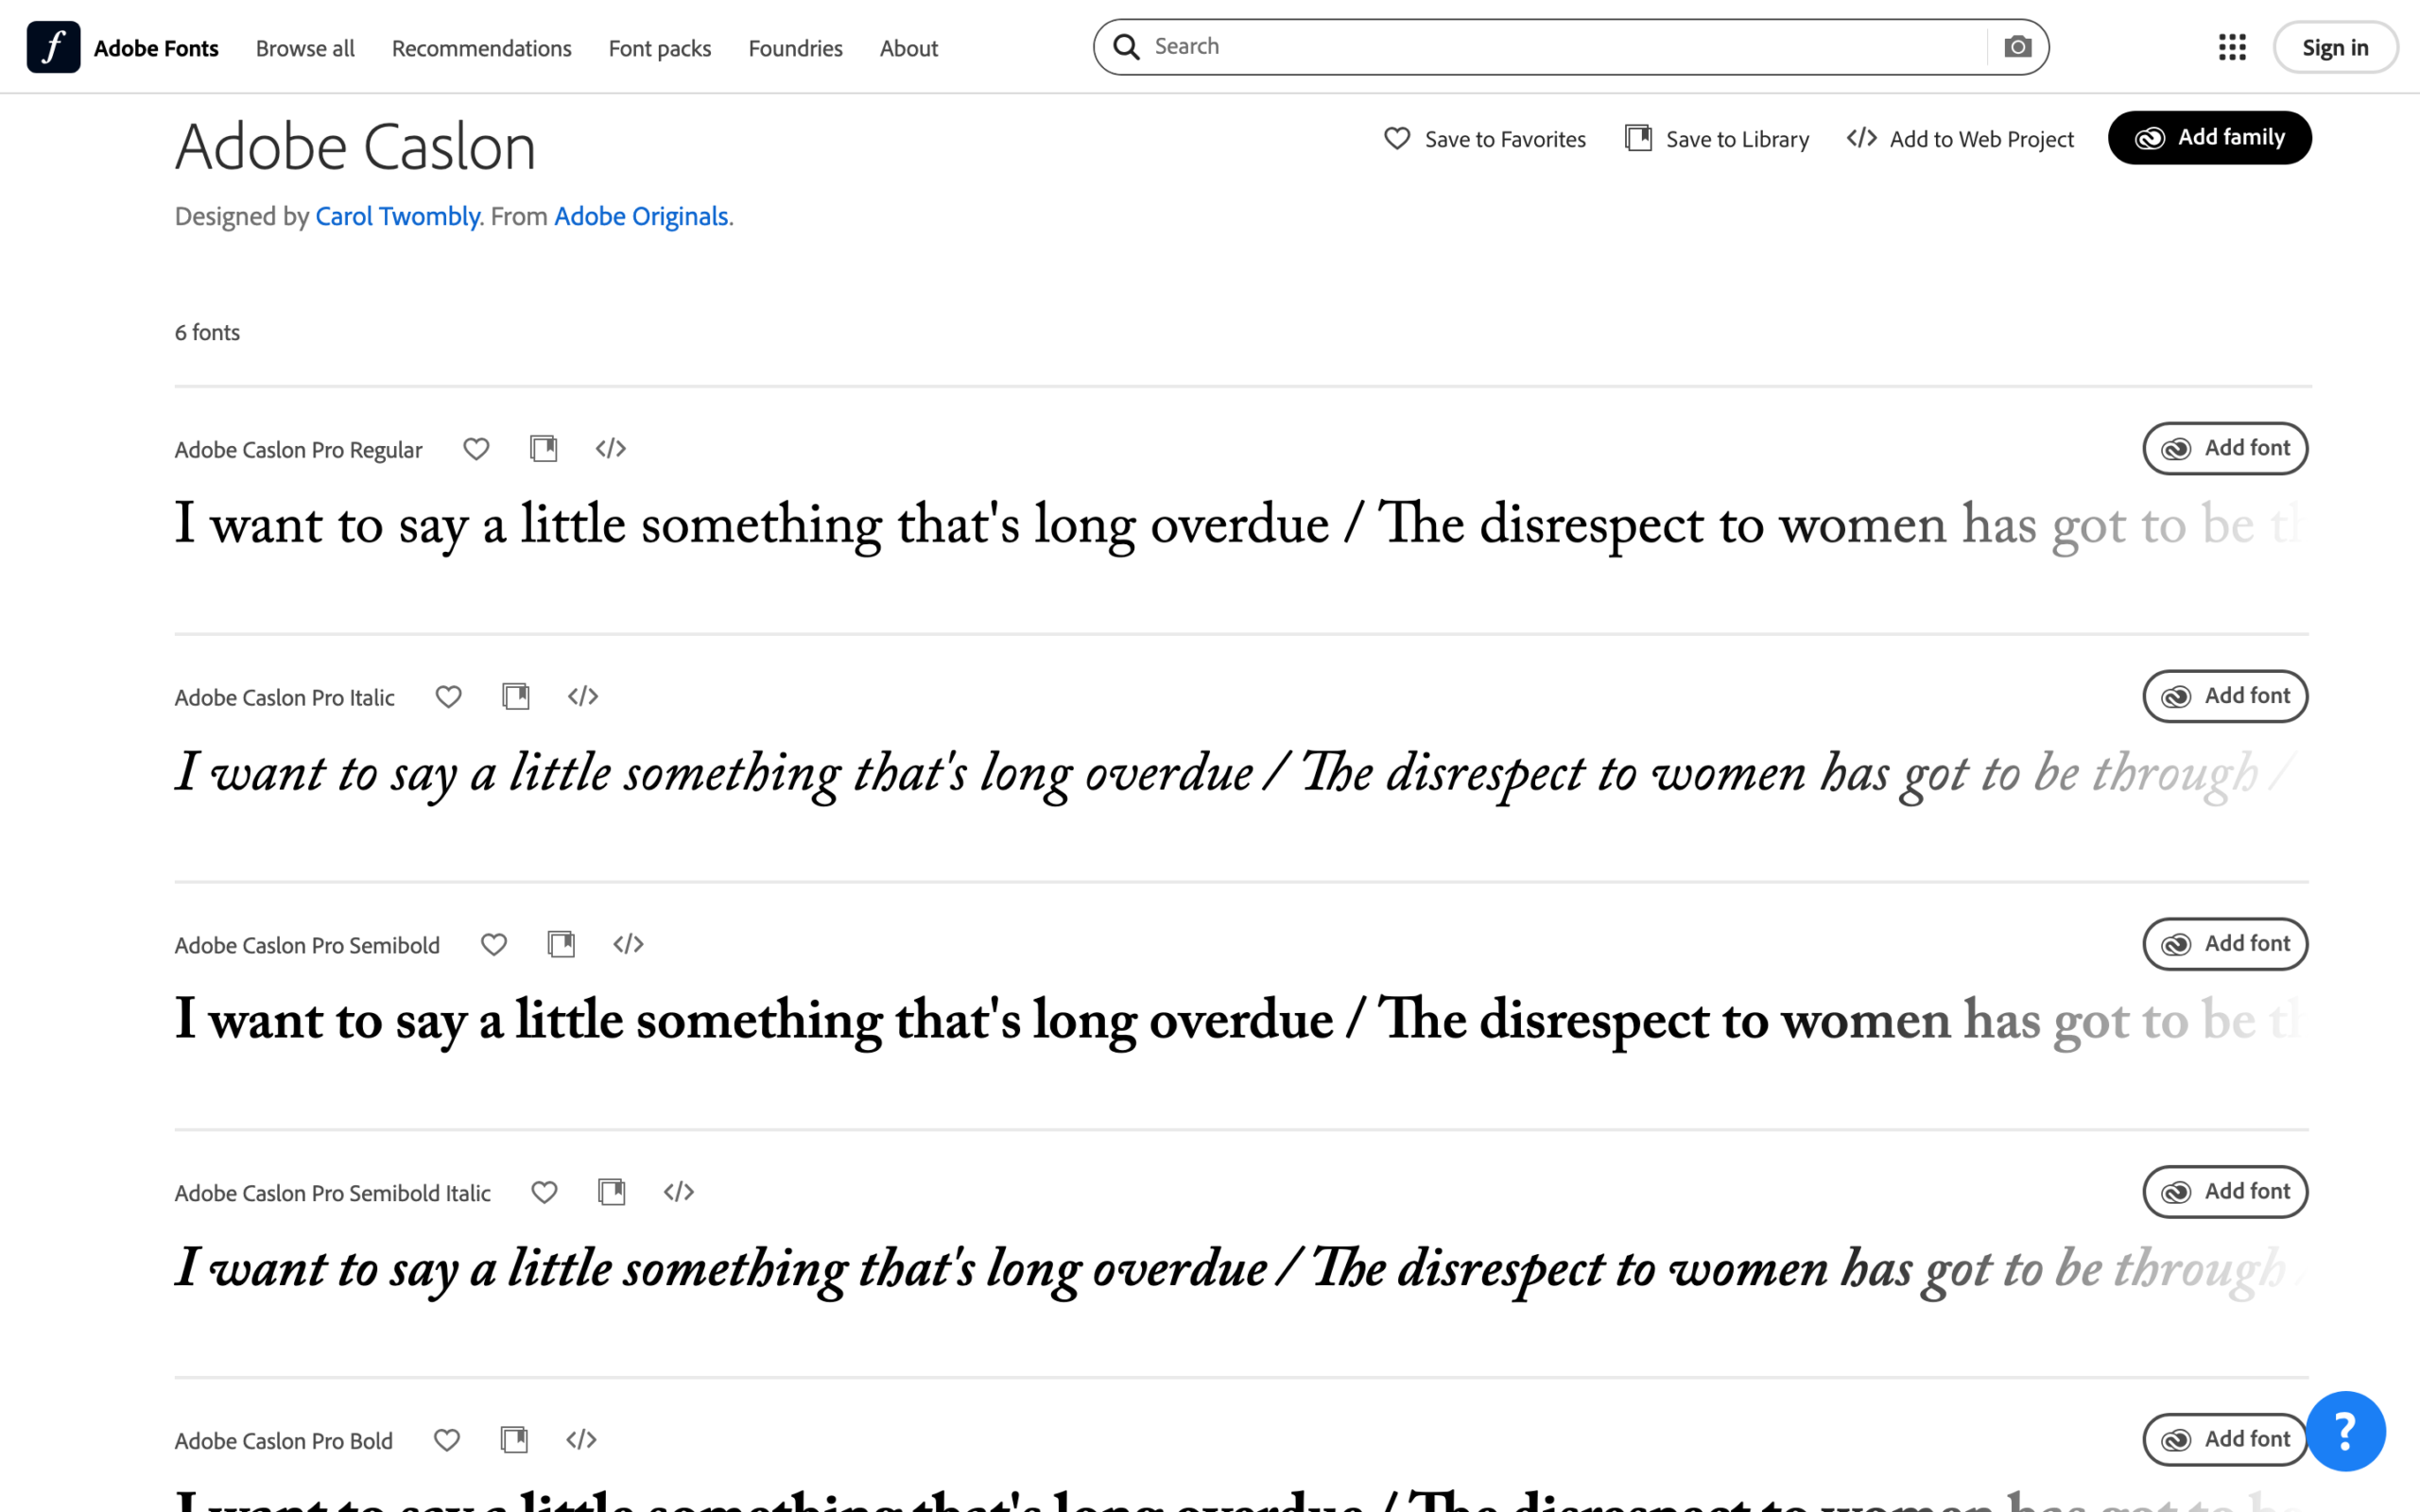Click the Adobe Caslon Pro Bold name
Image resolution: width=2420 pixels, height=1512 pixels.
(x=284, y=1442)
